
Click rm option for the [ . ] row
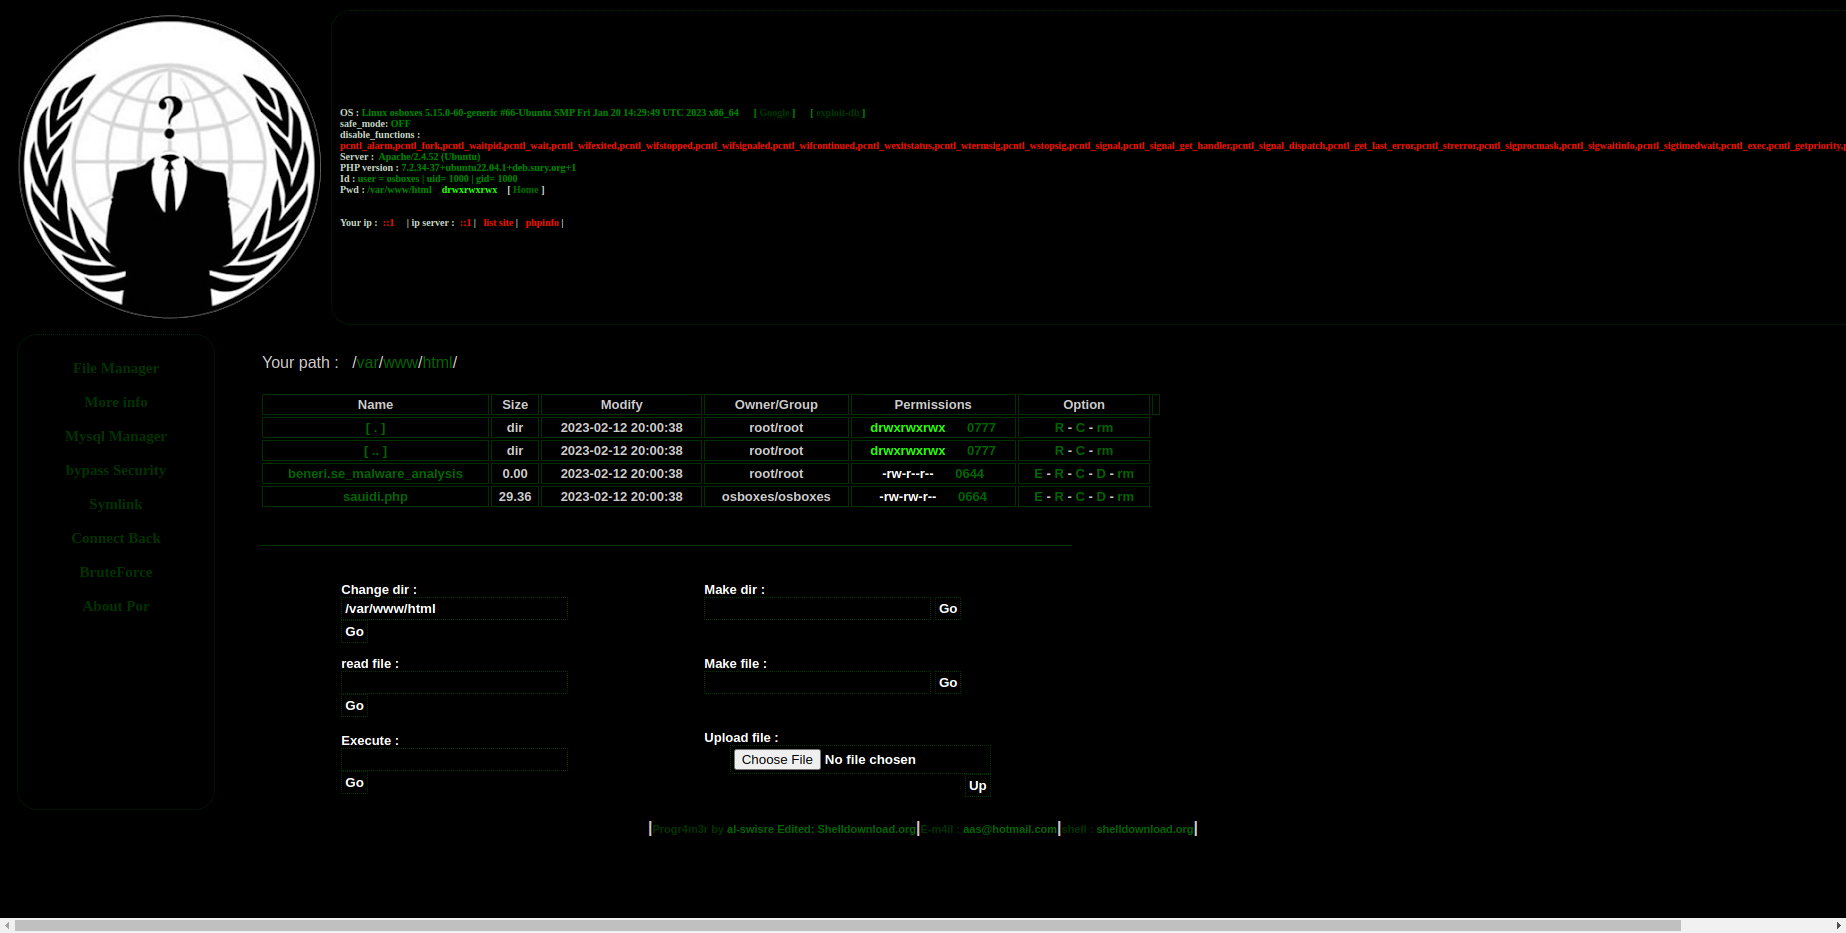point(1105,428)
